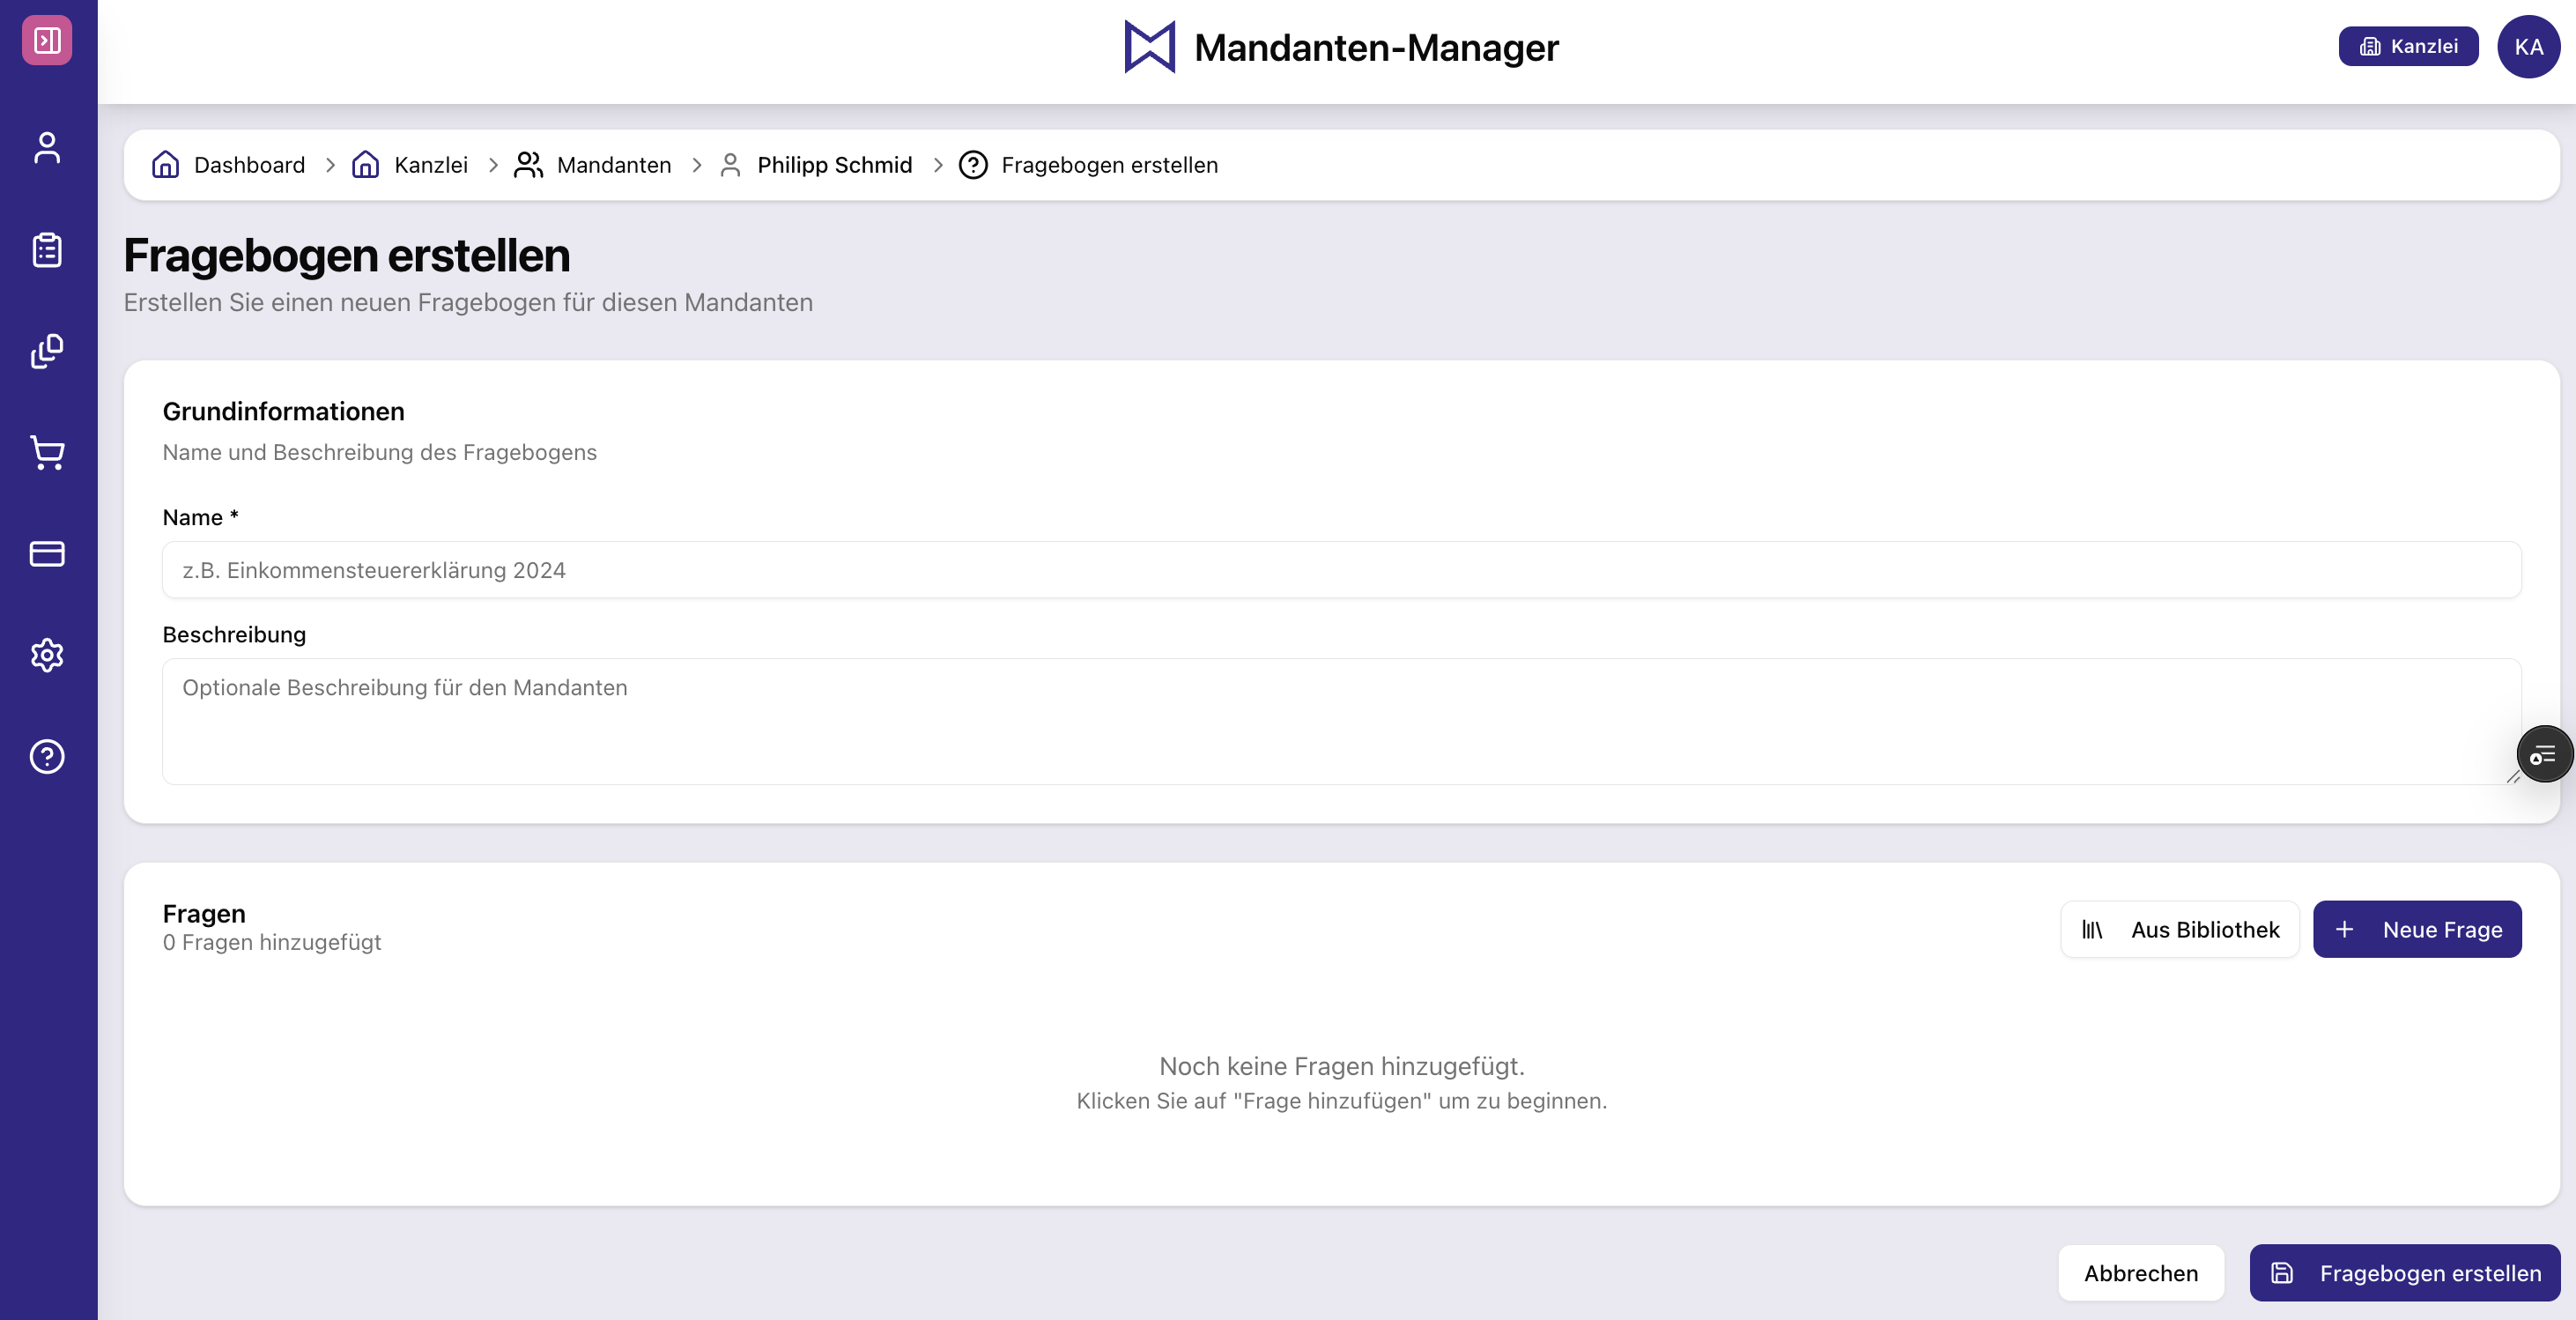Open the shopping cart section
This screenshot has height=1320, width=2576.
(x=47, y=454)
